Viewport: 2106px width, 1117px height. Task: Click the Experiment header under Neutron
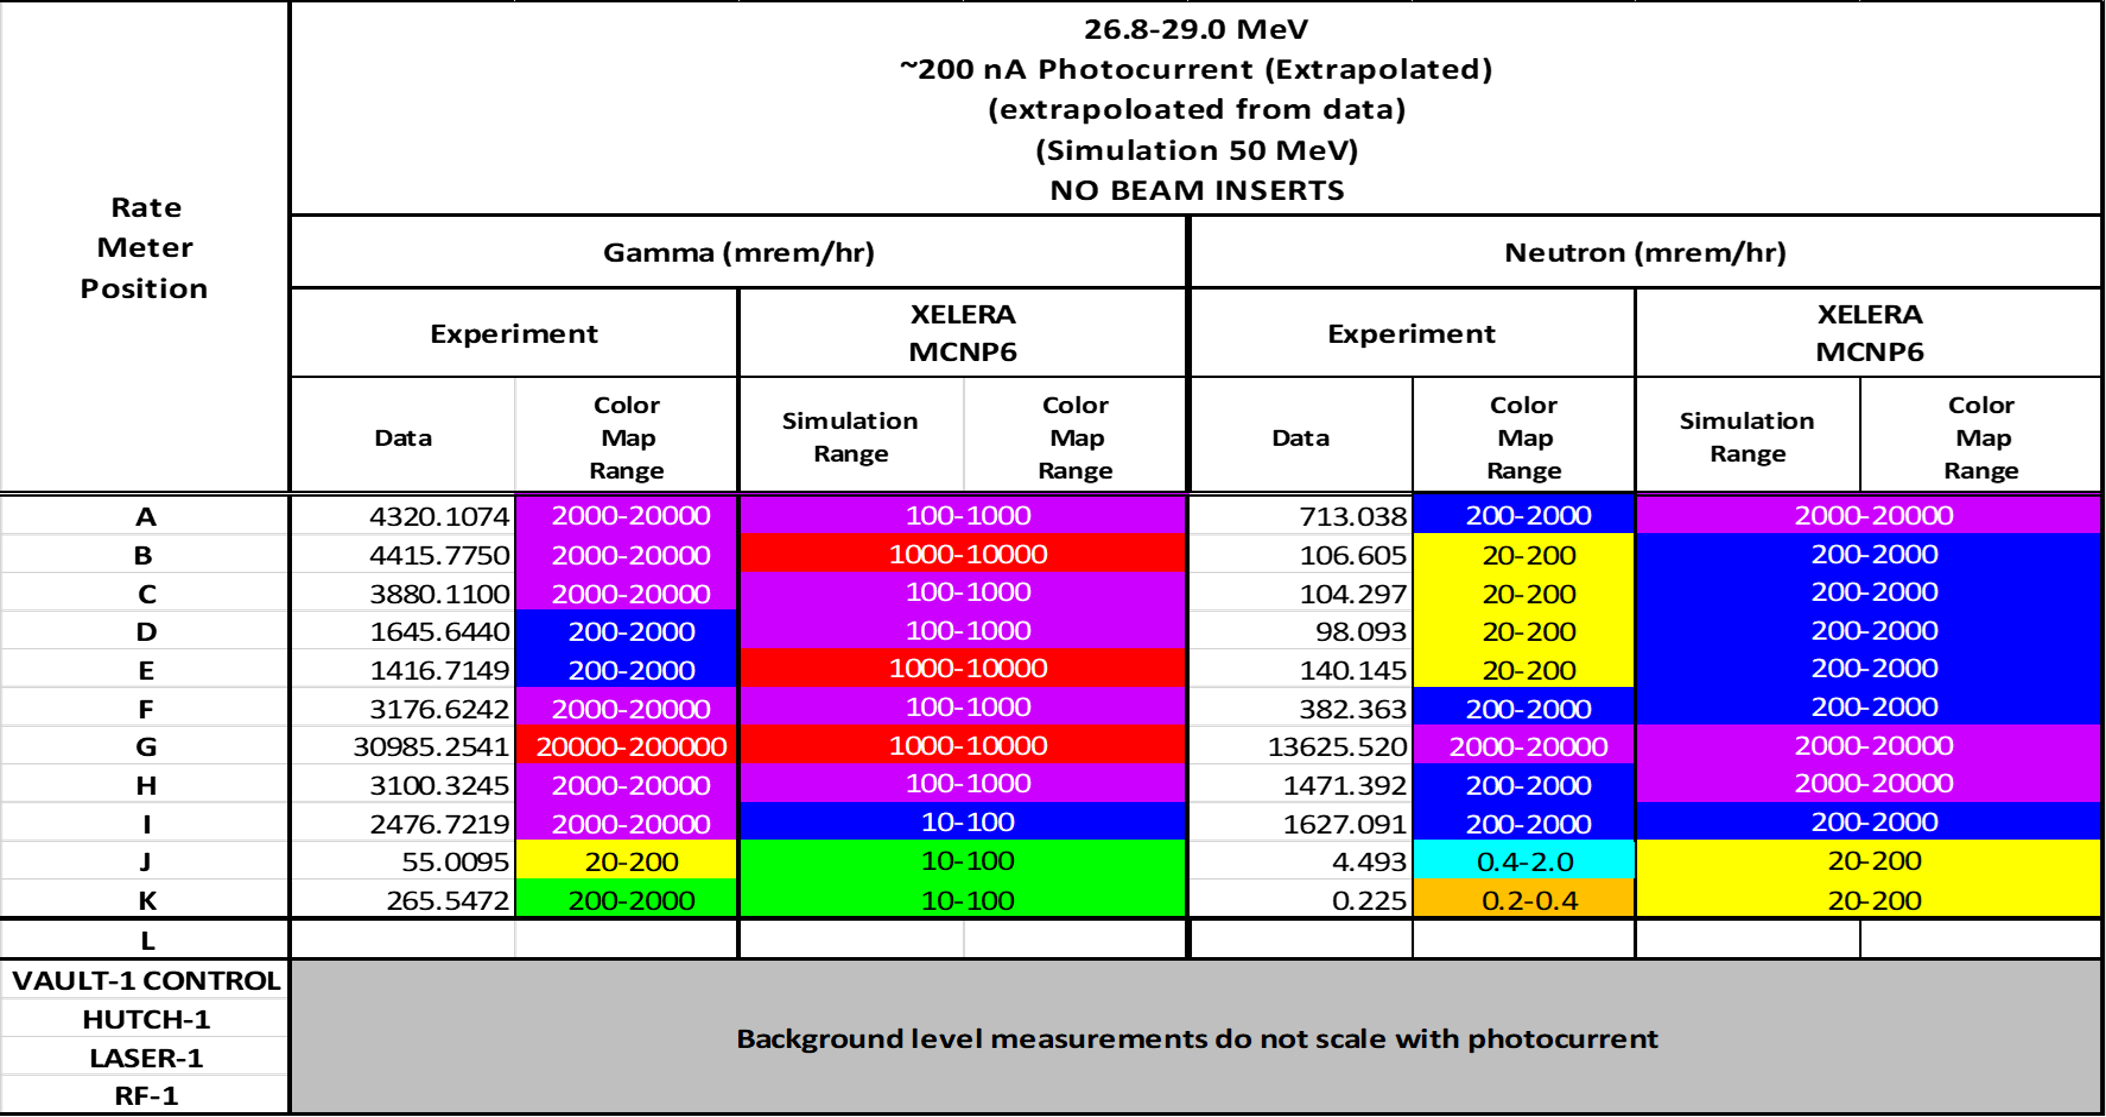(x=1411, y=333)
